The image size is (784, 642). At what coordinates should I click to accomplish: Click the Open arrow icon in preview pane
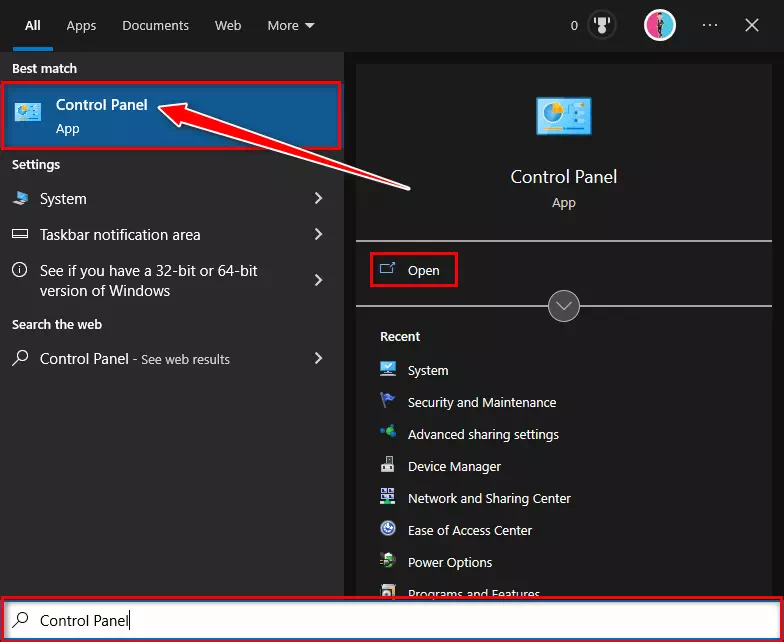click(388, 268)
